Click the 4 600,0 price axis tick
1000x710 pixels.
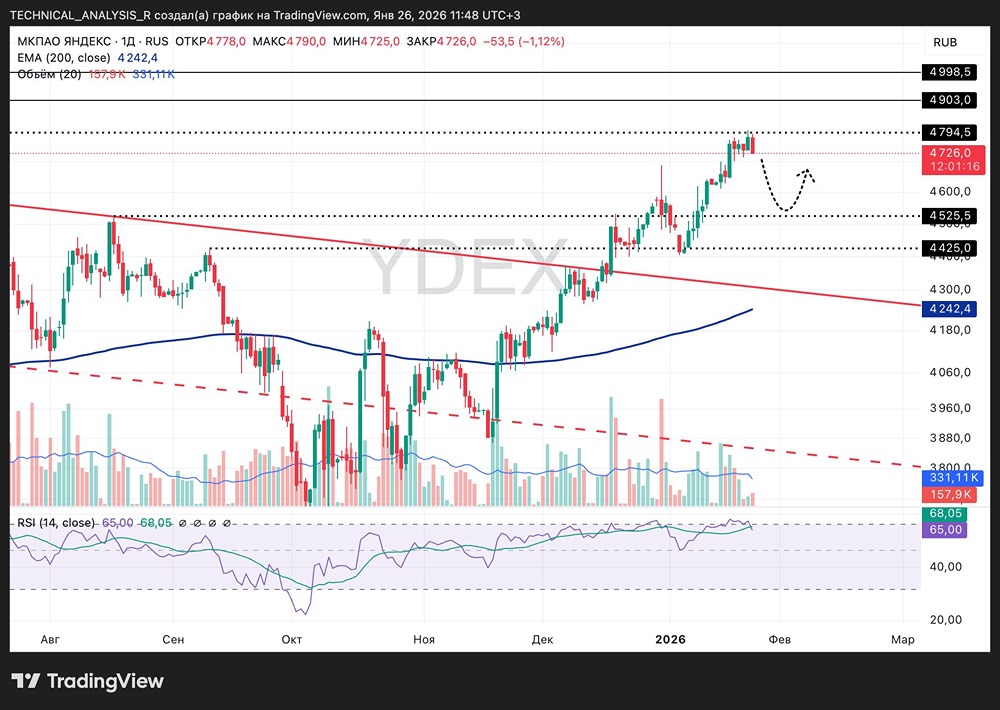coord(950,191)
